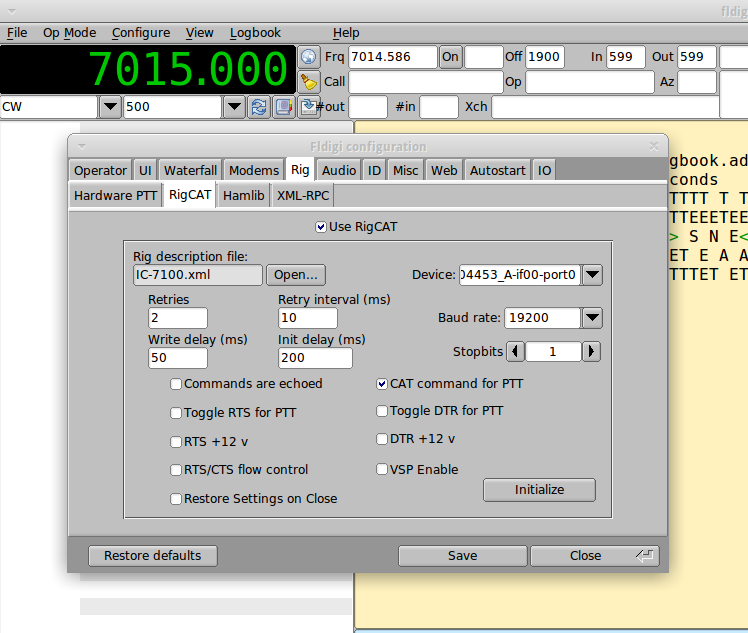Click the Retry interval input field
This screenshot has height=633, width=748.
click(308, 318)
